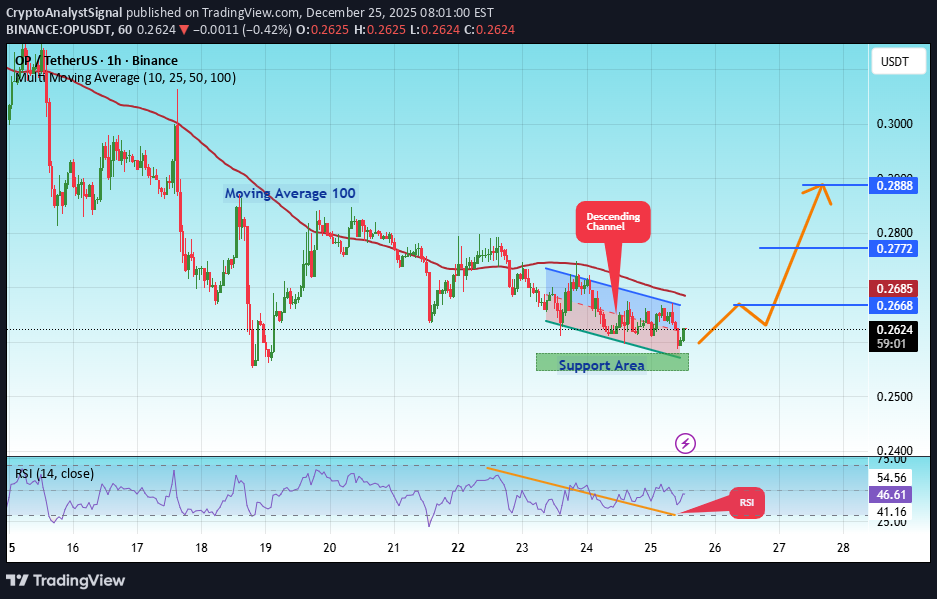Image resolution: width=937 pixels, height=599 pixels.
Task: Click the purple lightning bolt quick-trade icon
Action: (685, 443)
